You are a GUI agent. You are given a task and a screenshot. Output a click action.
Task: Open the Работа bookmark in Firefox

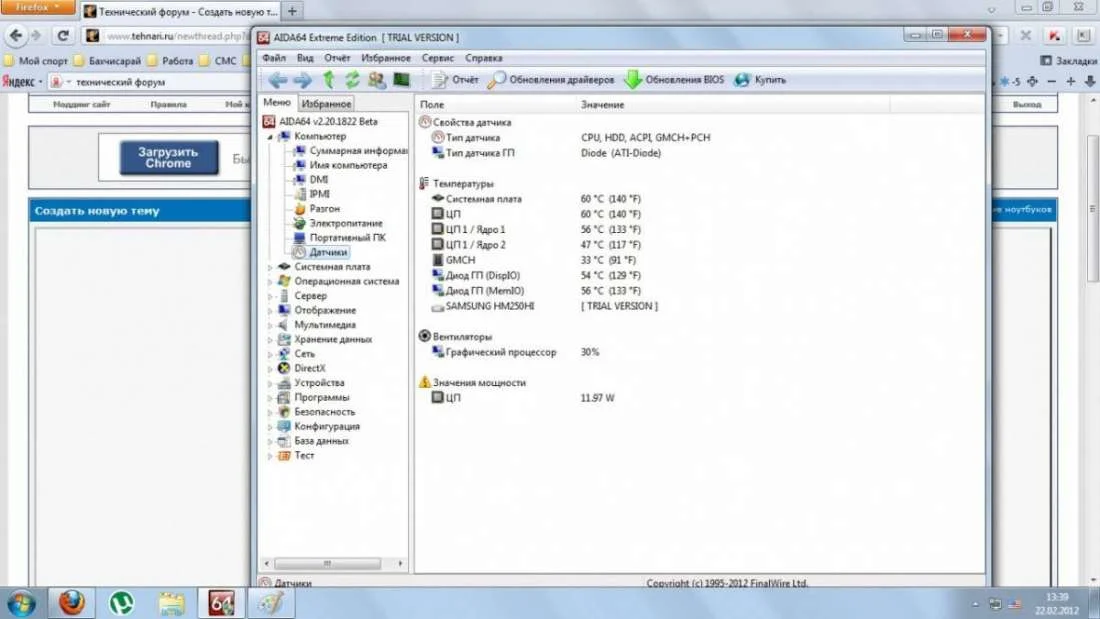pos(170,61)
